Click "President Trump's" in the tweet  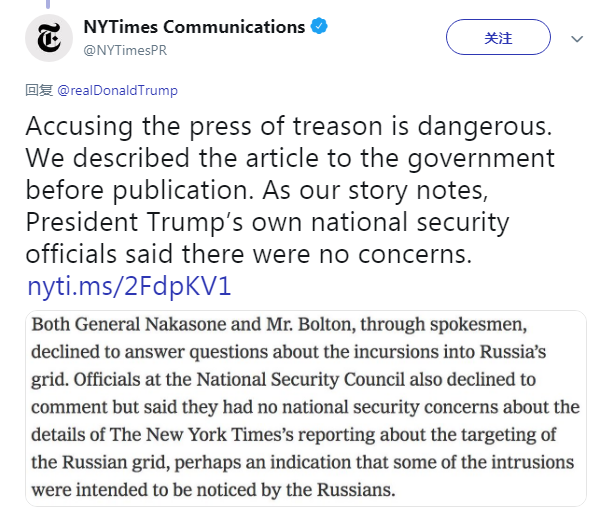(x=125, y=221)
